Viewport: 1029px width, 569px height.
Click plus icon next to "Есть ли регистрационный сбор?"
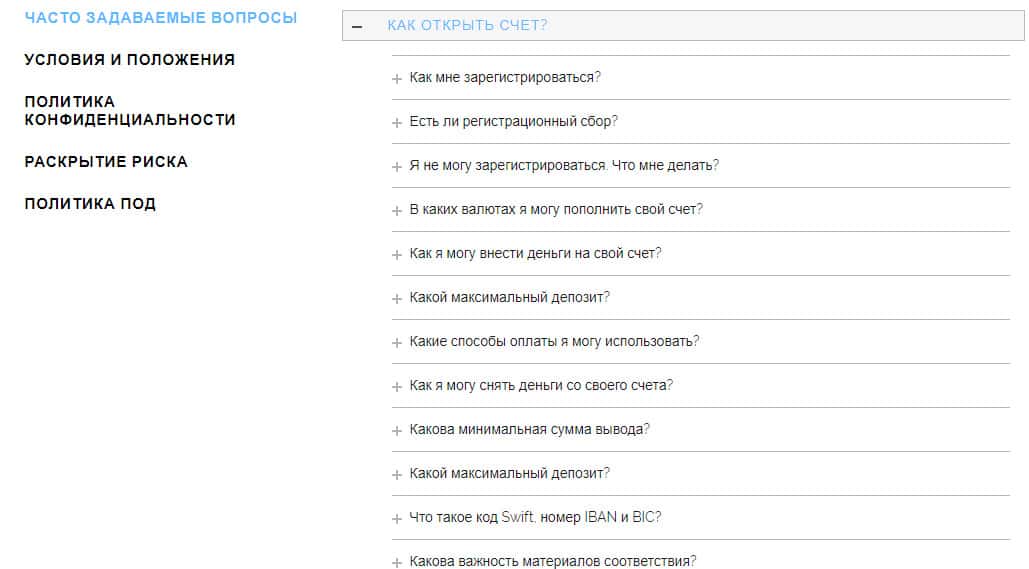[397, 122]
